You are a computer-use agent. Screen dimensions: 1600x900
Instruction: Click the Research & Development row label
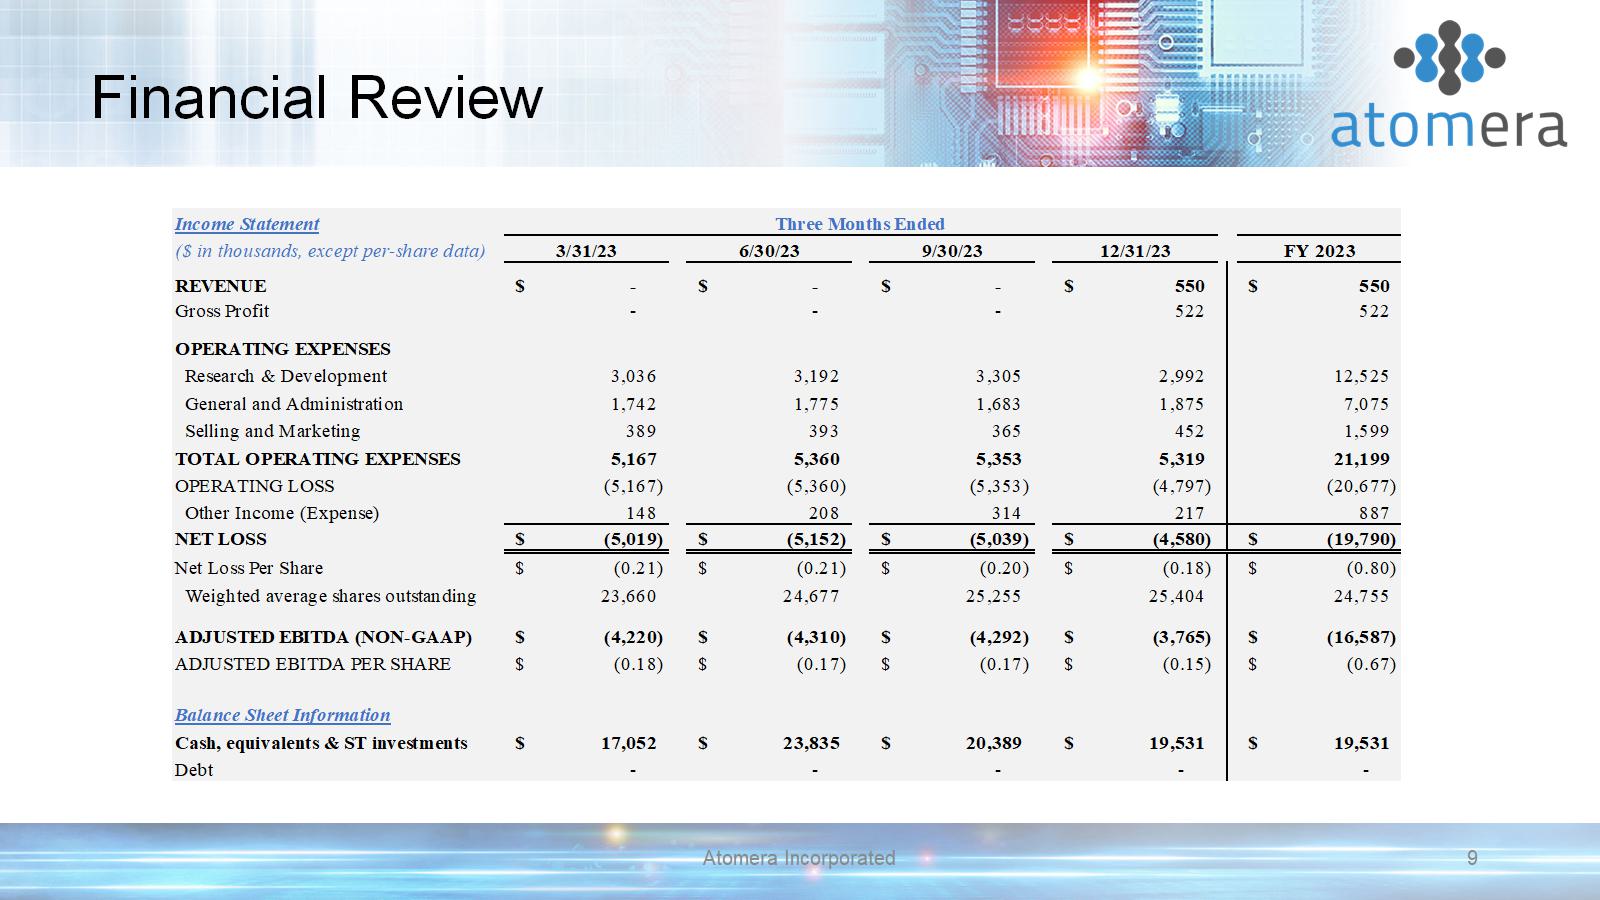(286, 376)
